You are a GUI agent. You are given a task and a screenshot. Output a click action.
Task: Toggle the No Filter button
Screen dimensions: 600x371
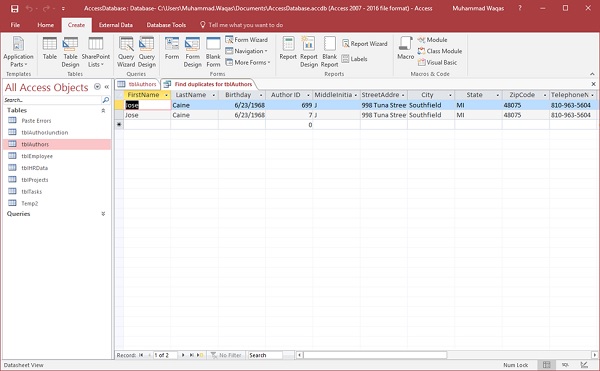click(x=226, y=355)
